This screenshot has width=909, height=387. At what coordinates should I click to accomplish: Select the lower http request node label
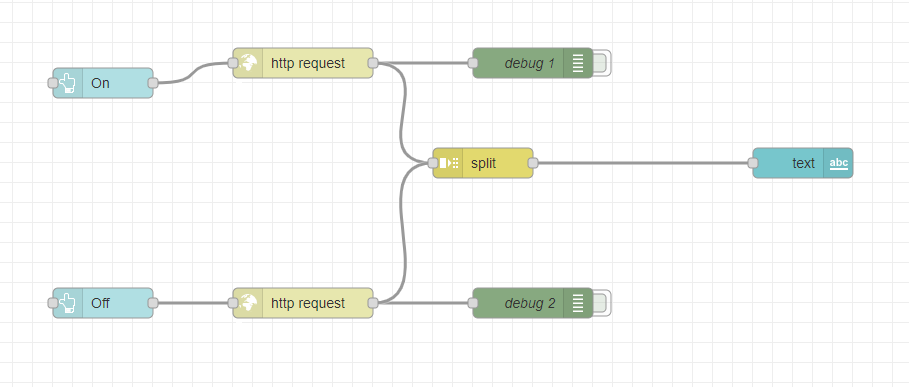pos(308,303)
